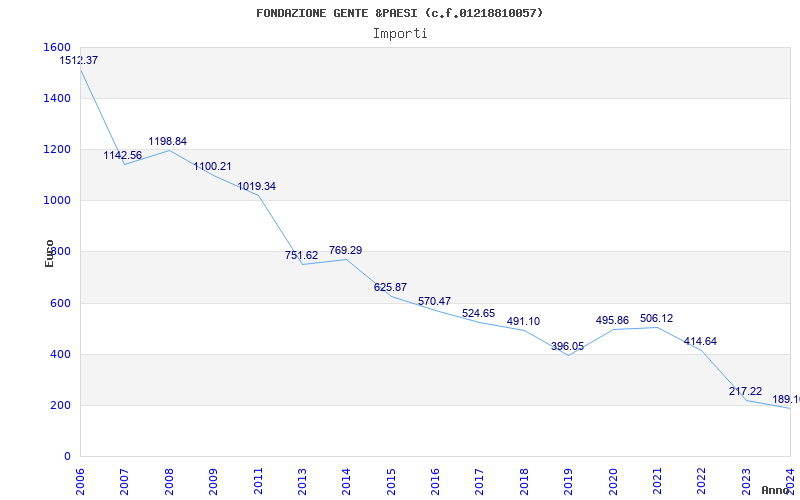This screenshot has height=500, width=800.
Task: Select the 400 value on the y-axis
Action: [61, 355]
